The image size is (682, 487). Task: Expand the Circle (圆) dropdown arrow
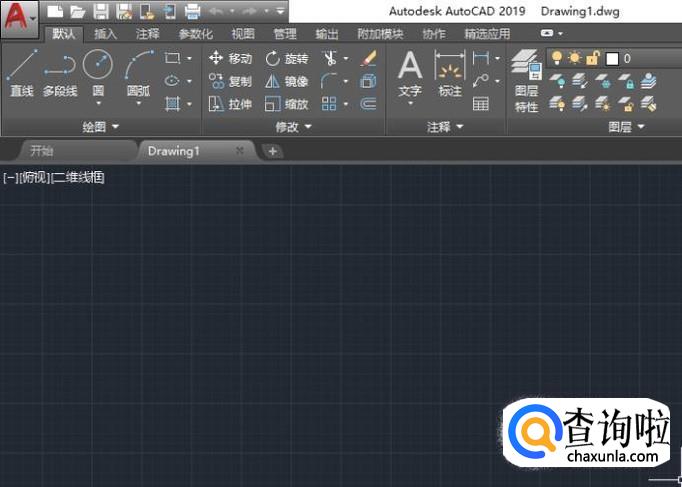click(98, 103)
